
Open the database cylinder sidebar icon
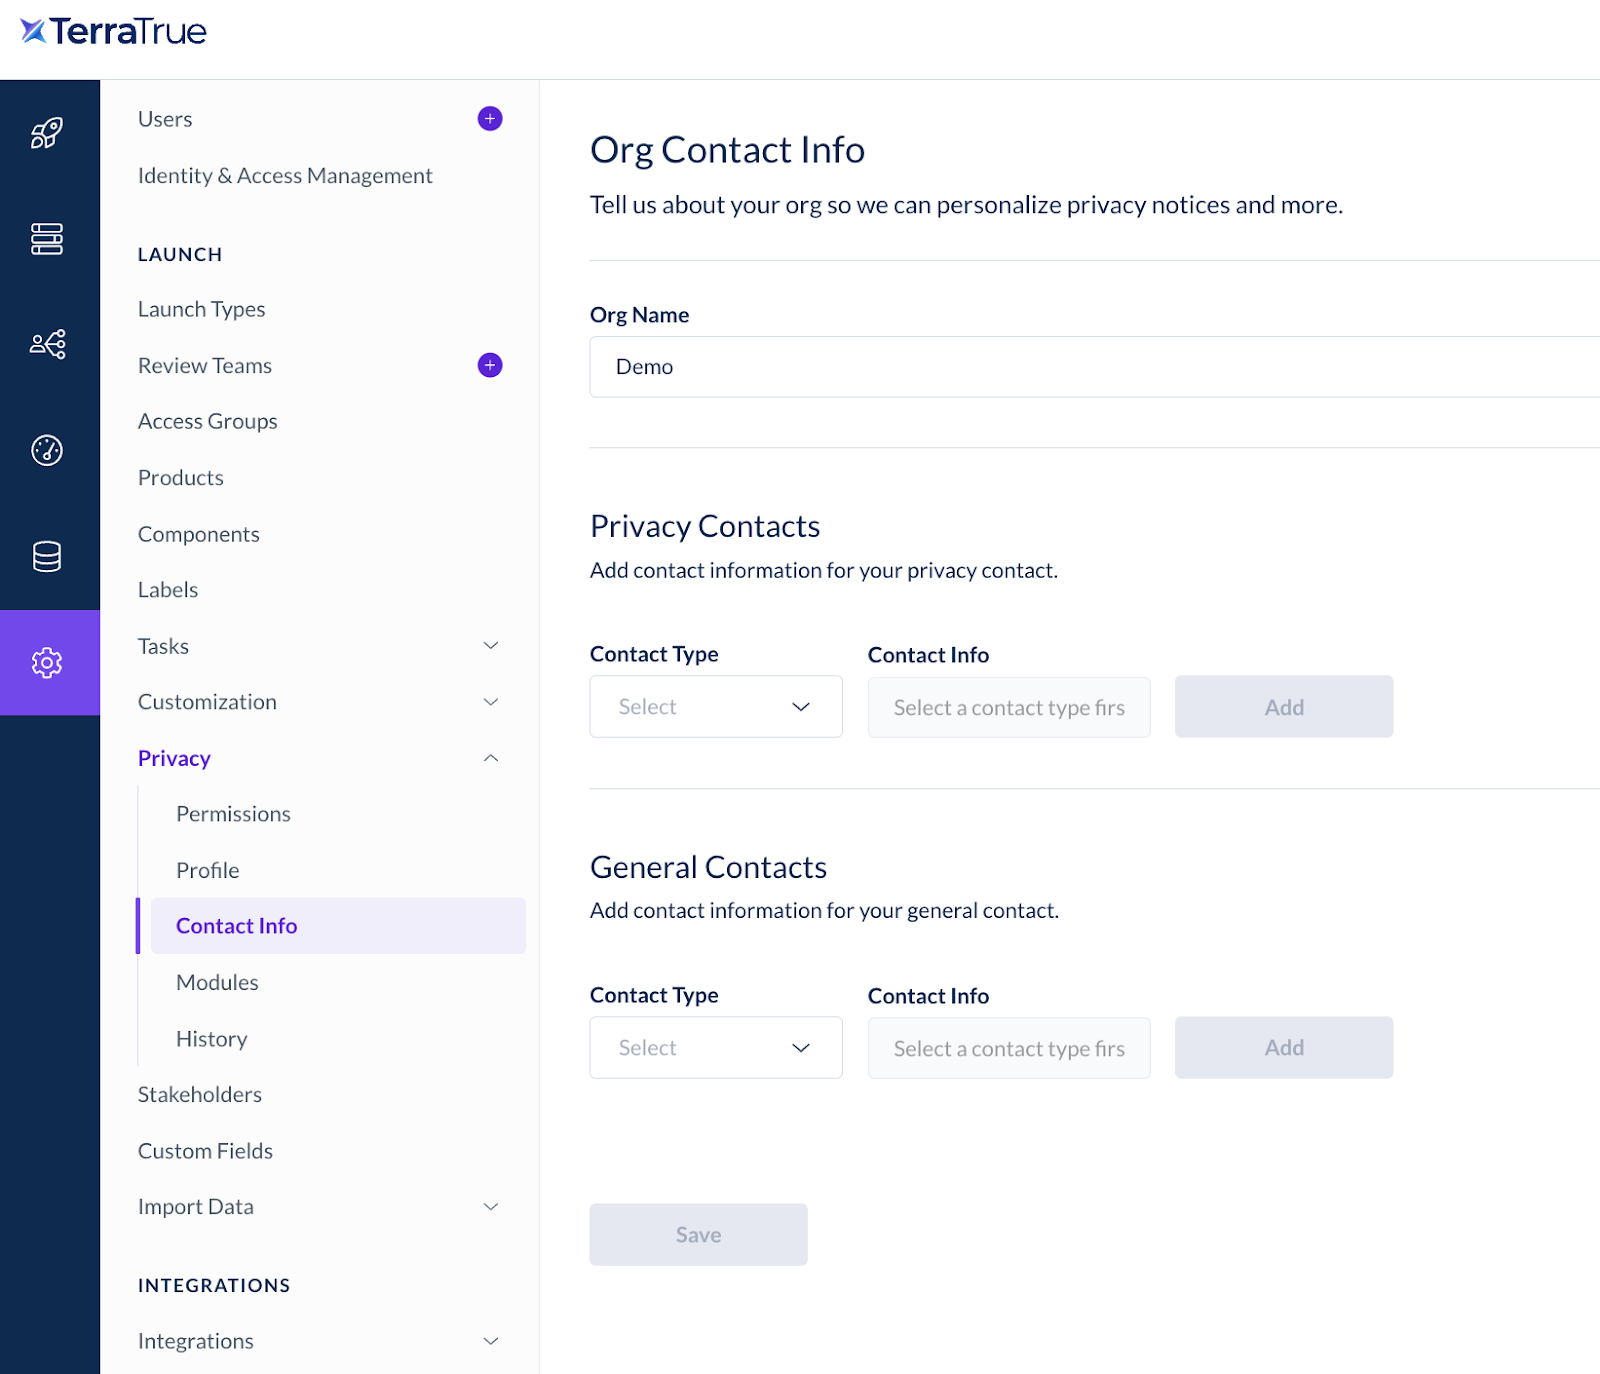[x=47, y=556]
